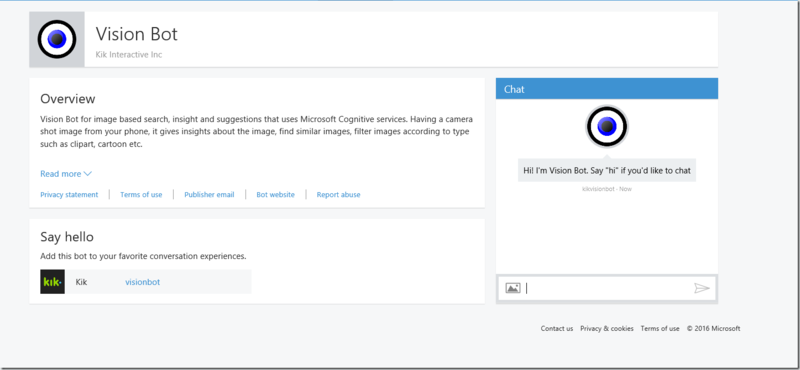Open the bot's Terms of use link
This screenshot has height=370, width=800.
pyautogui.click(x=141, y=194)
